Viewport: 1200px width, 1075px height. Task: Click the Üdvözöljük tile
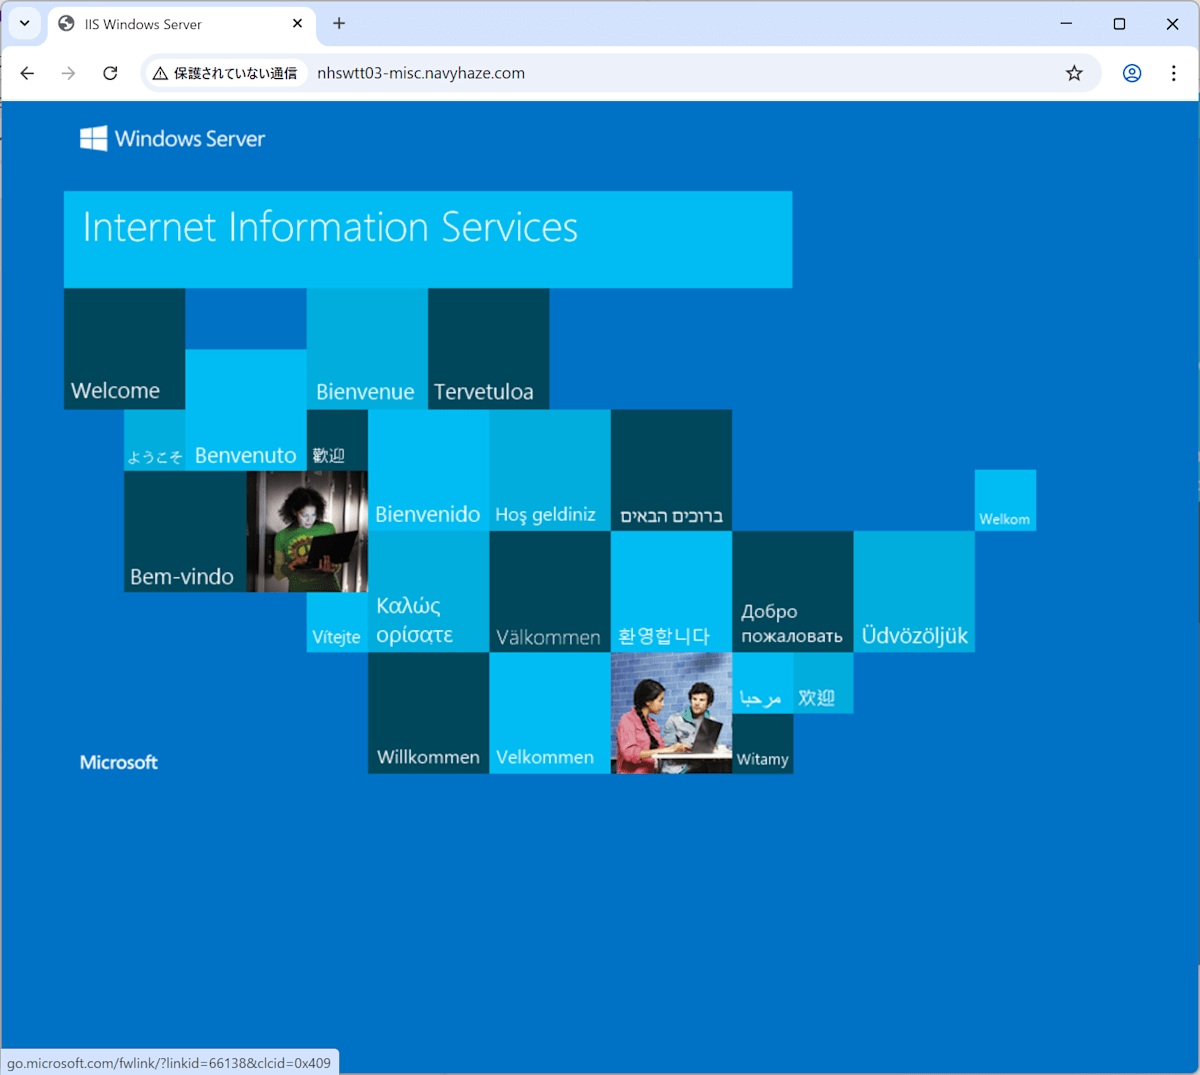point(914,591)
